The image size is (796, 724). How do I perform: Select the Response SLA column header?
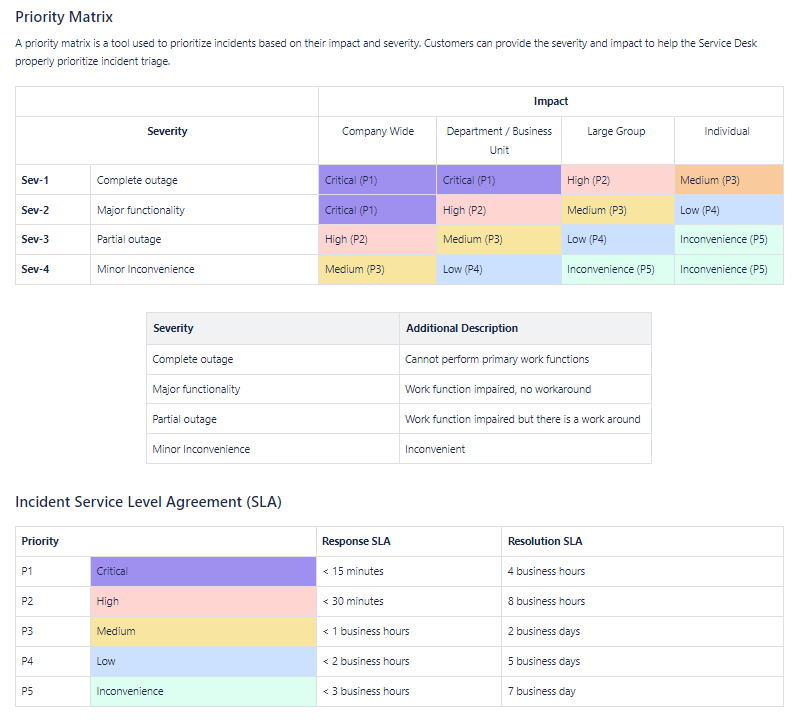(x=356, y=541)
